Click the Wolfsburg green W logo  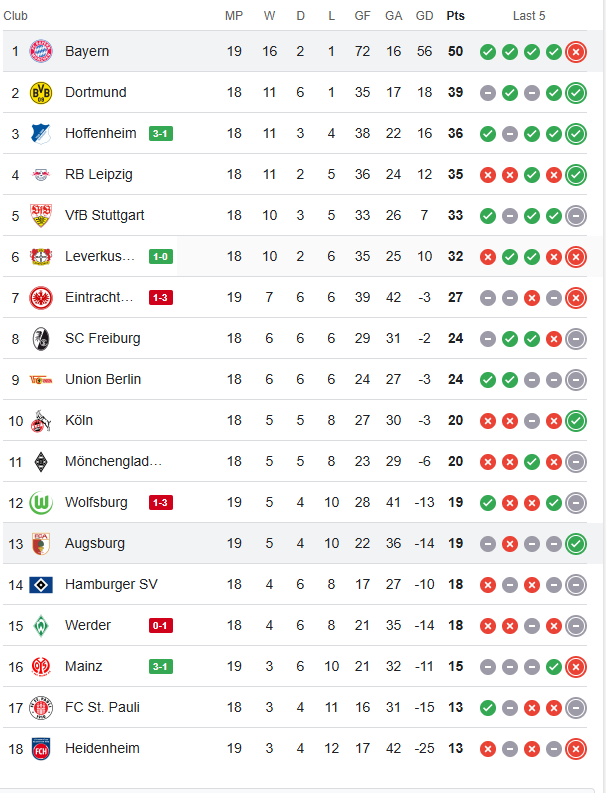(40, 502)
